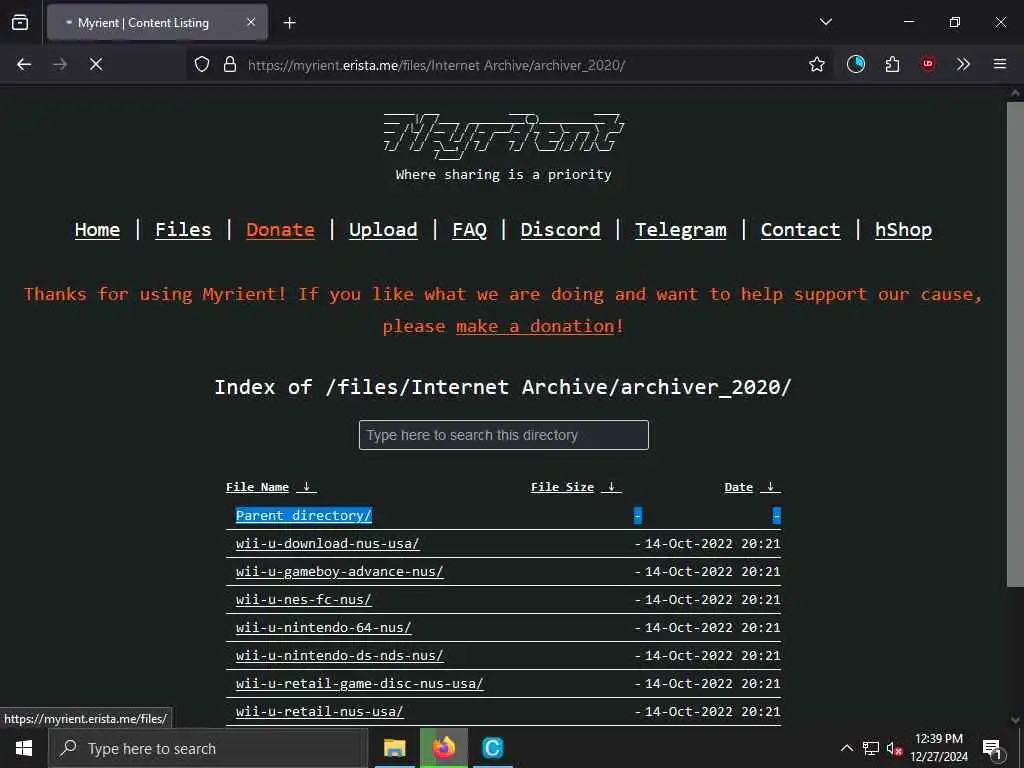Click the date of wii-u-download-nus-usa/ row
Screen dimensions: 1024x768
[712, 543]
